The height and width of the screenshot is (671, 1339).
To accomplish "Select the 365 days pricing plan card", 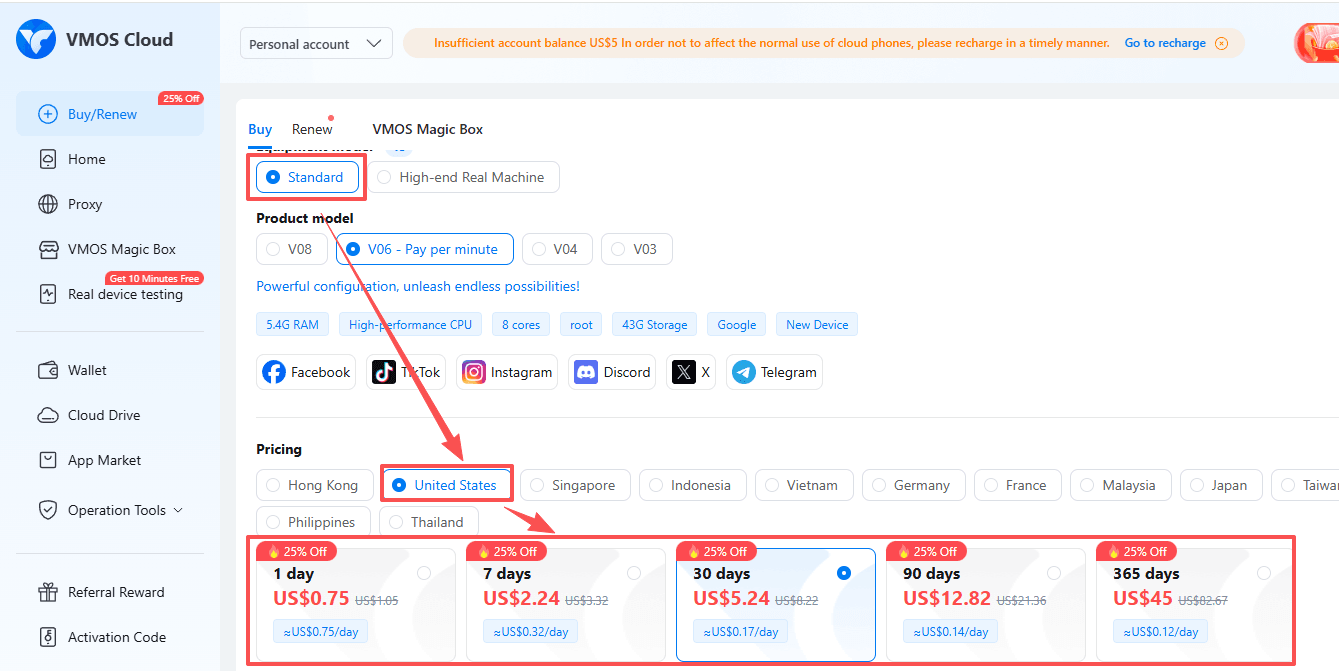I will click(x=1193, y=600).
